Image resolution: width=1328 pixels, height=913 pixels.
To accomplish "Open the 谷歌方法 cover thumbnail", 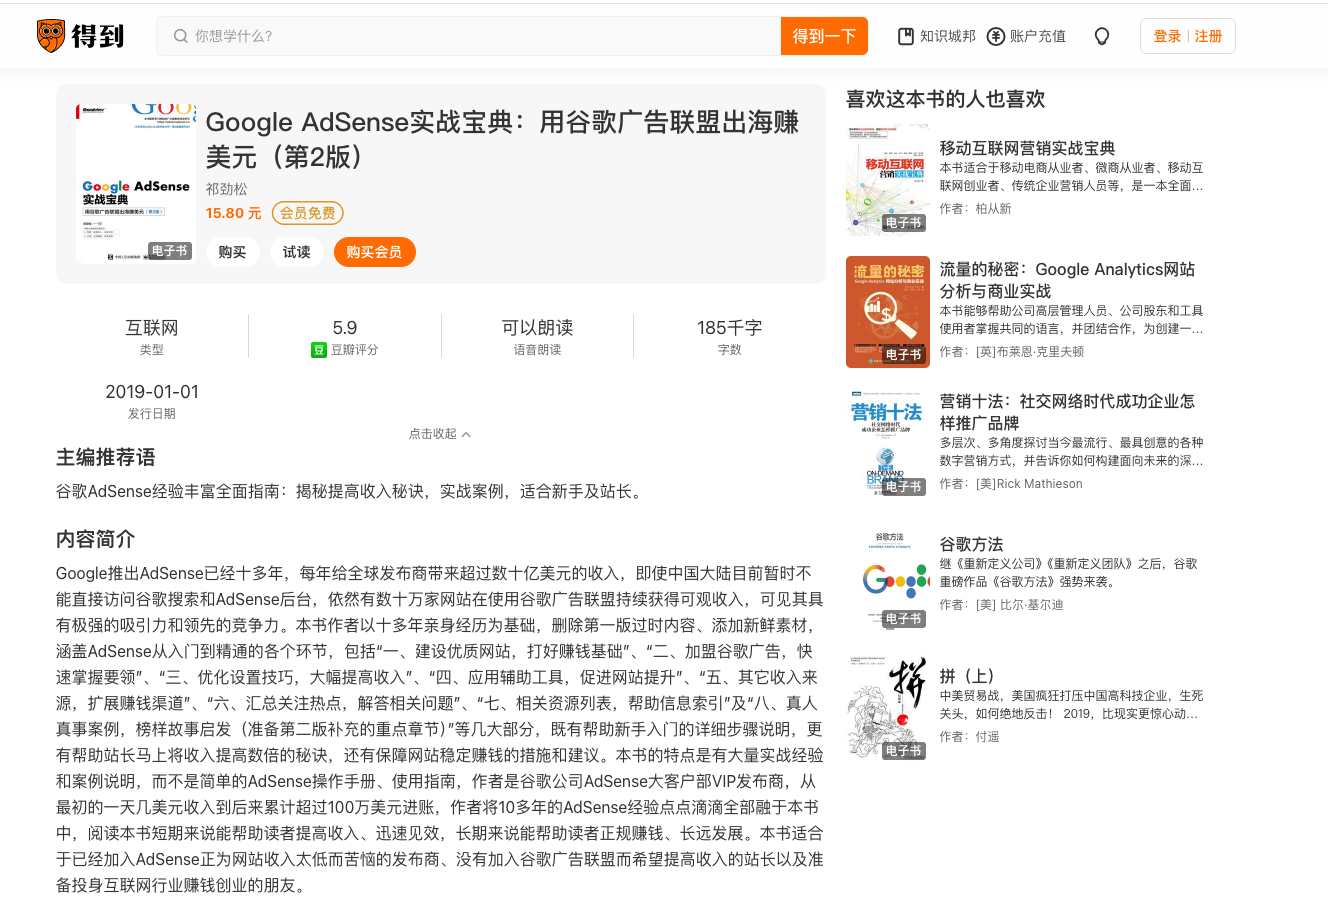I will (888, 576).
